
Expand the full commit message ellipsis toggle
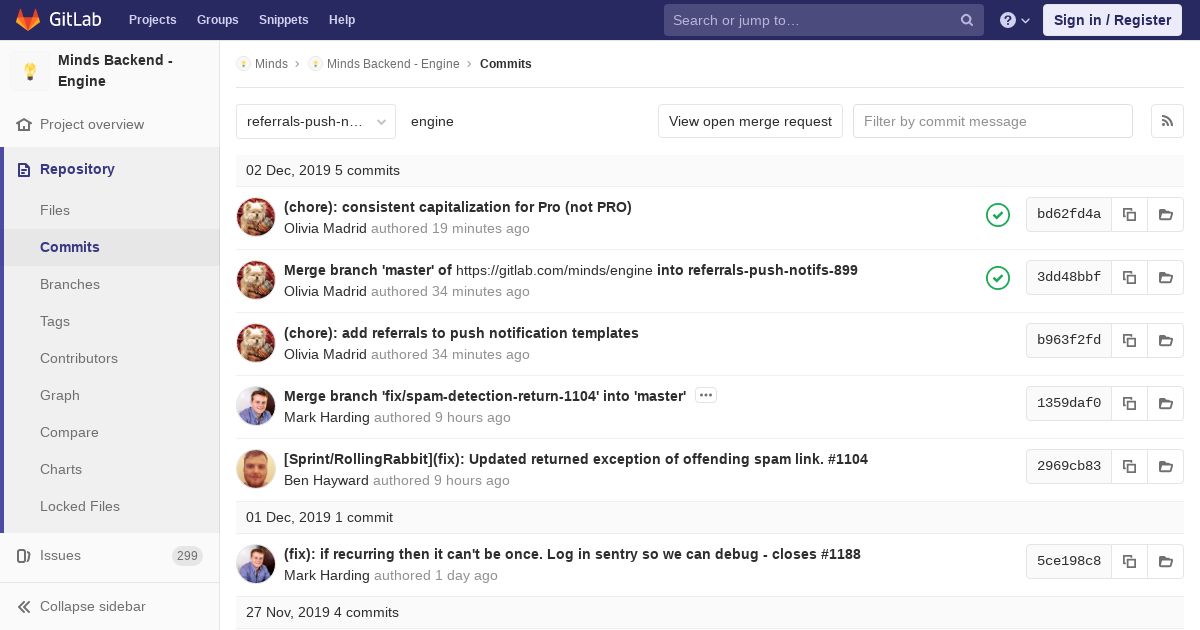(x=706, y=396)
